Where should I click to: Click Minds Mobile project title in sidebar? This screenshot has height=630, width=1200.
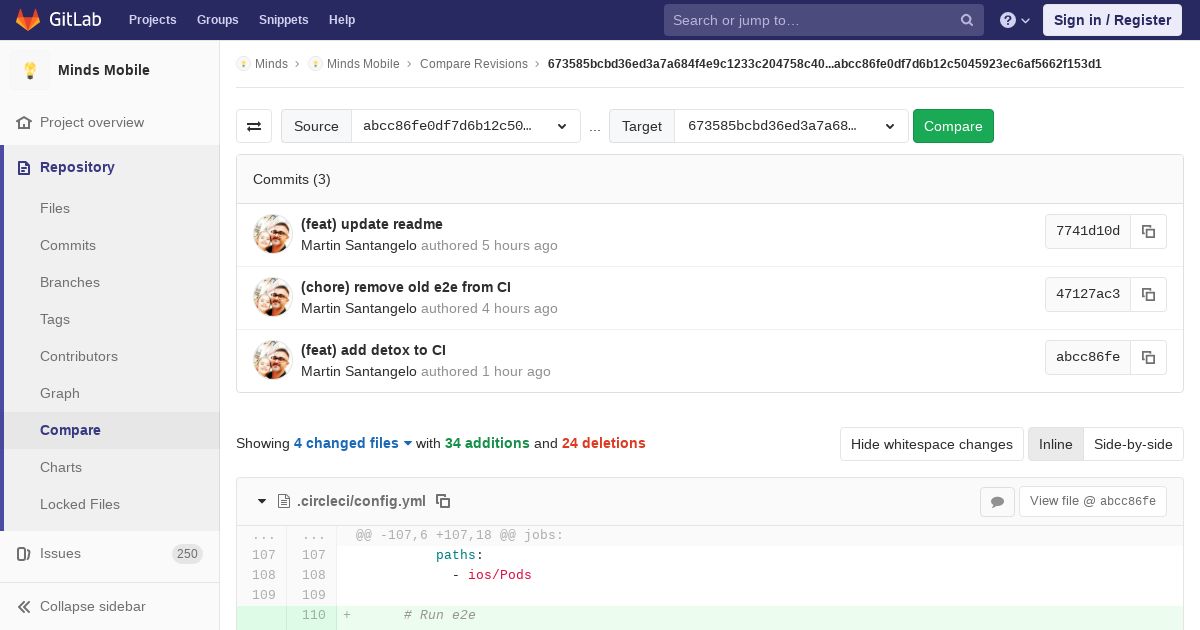coord(104,70)
